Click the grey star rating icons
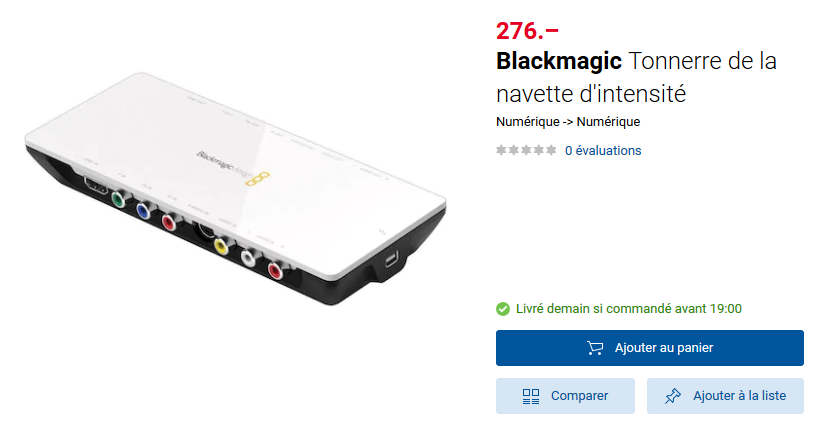This screenshot has width=828, height=434. 526,150
